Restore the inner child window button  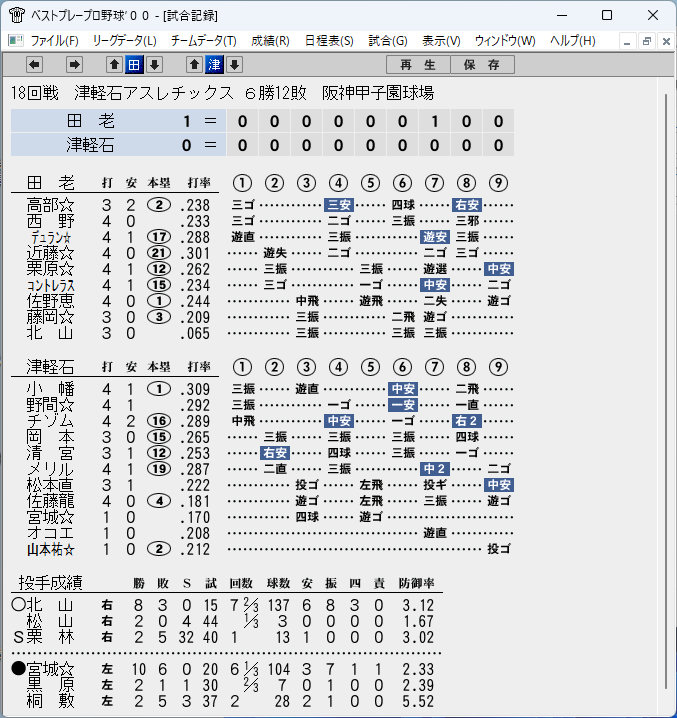coord(647,41)
